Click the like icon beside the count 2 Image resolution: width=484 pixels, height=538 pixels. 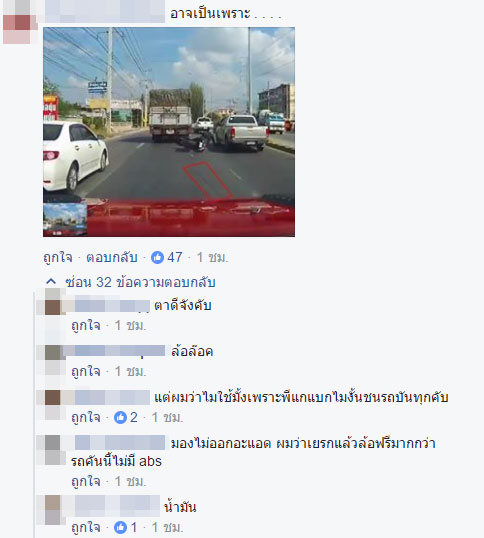[120, 417]
